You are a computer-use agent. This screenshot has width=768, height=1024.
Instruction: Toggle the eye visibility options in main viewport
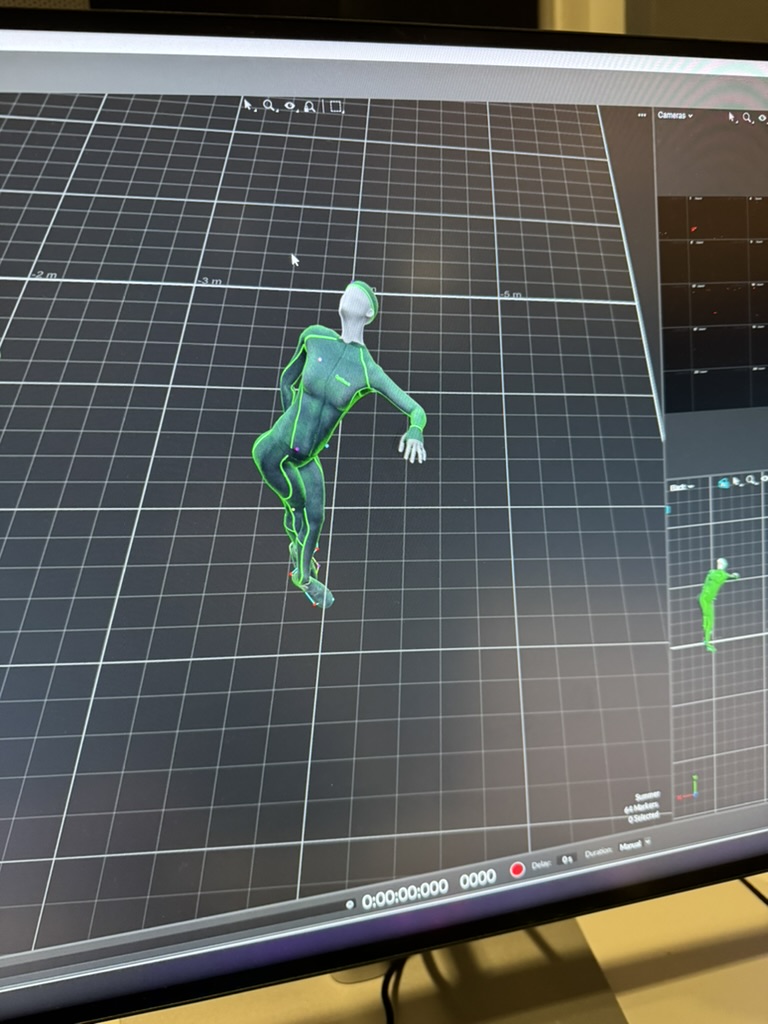tap(290, 105)
